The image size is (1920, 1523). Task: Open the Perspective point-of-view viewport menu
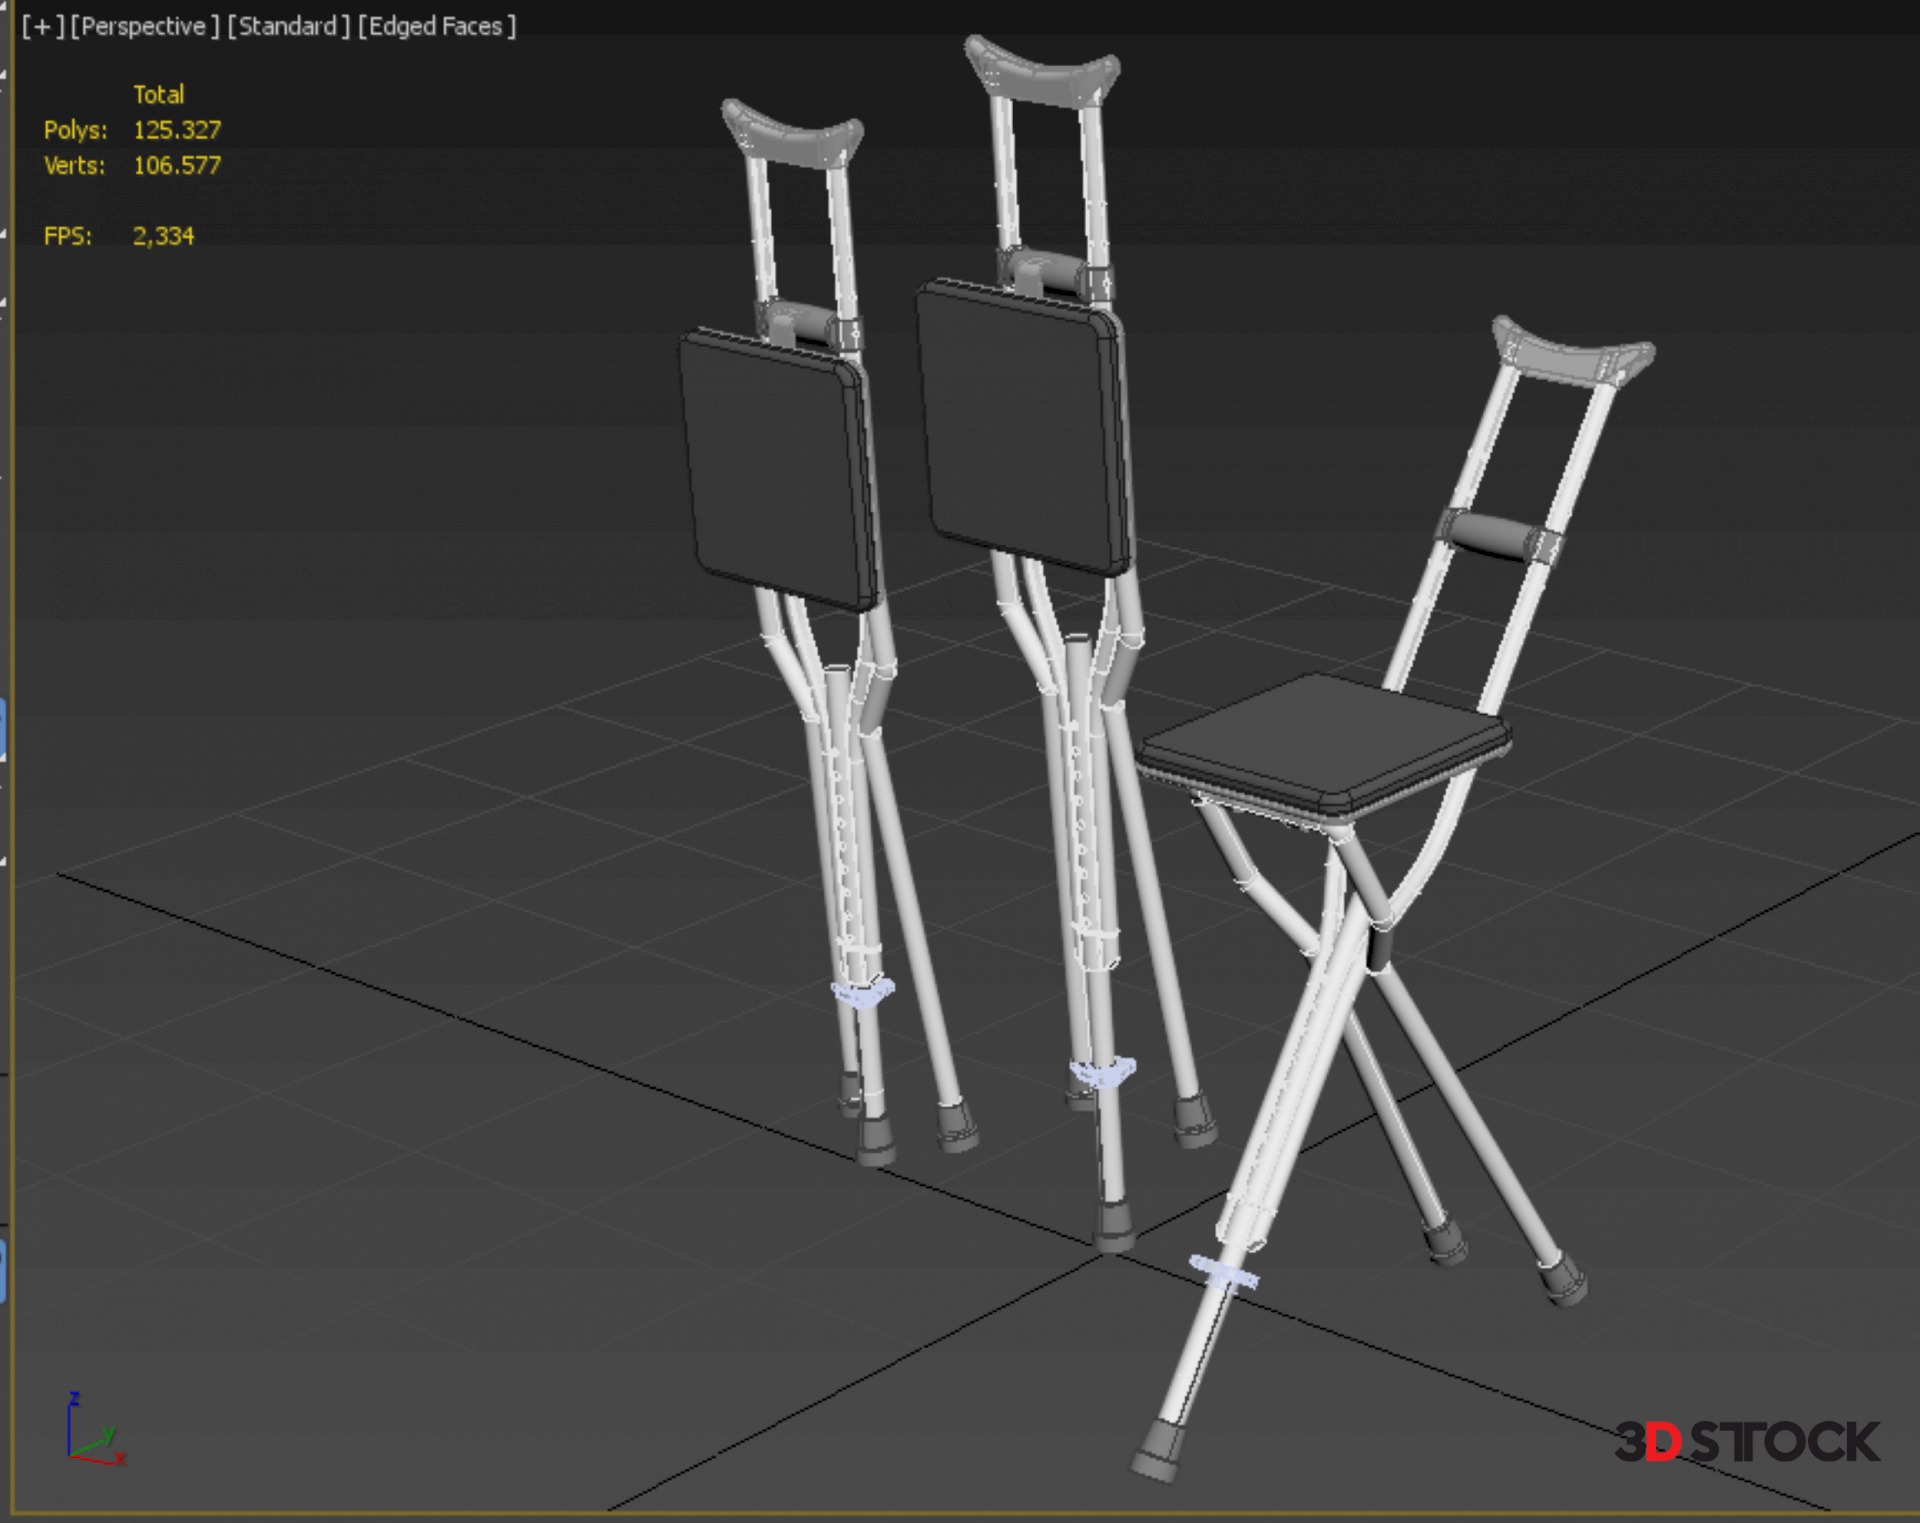144,27
